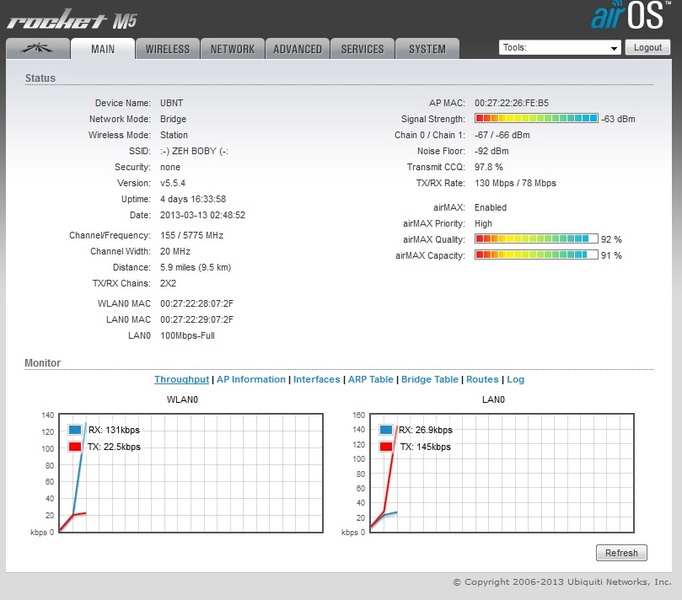Click WLAN0 MAC value 00:27:22:28:07:2F
This screenshot has width=682, height=600.
click(197, 304)
